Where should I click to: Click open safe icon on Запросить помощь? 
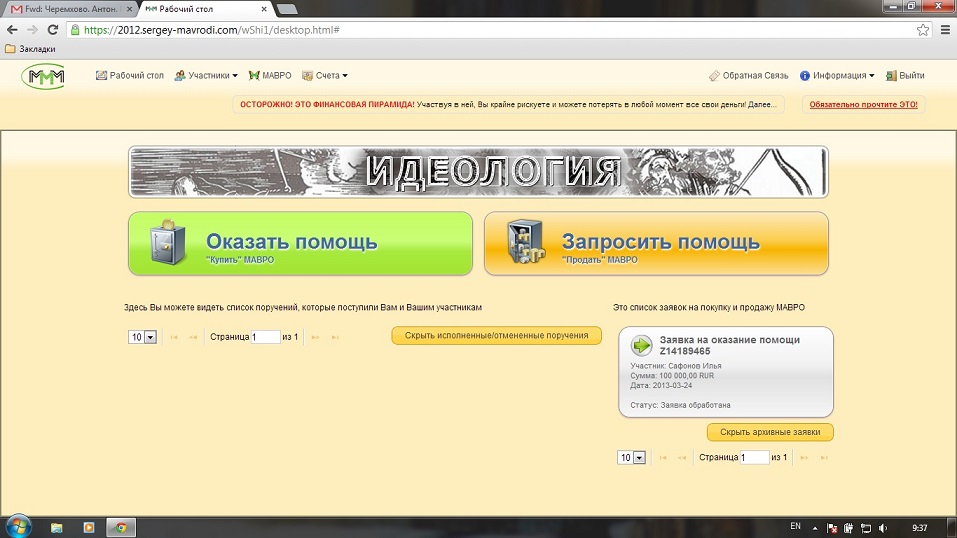click(x=525, y=242)
